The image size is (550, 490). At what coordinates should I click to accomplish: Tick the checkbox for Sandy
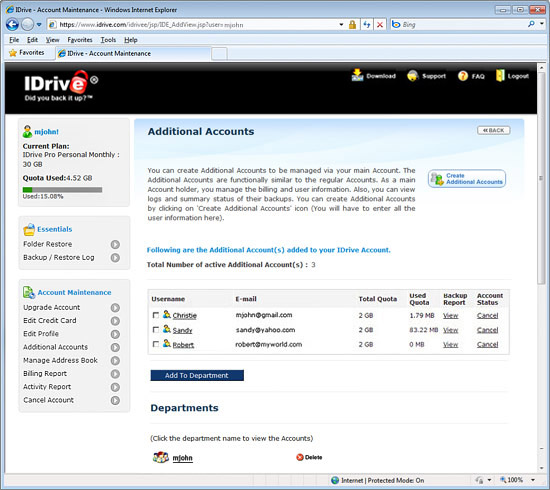156,330
